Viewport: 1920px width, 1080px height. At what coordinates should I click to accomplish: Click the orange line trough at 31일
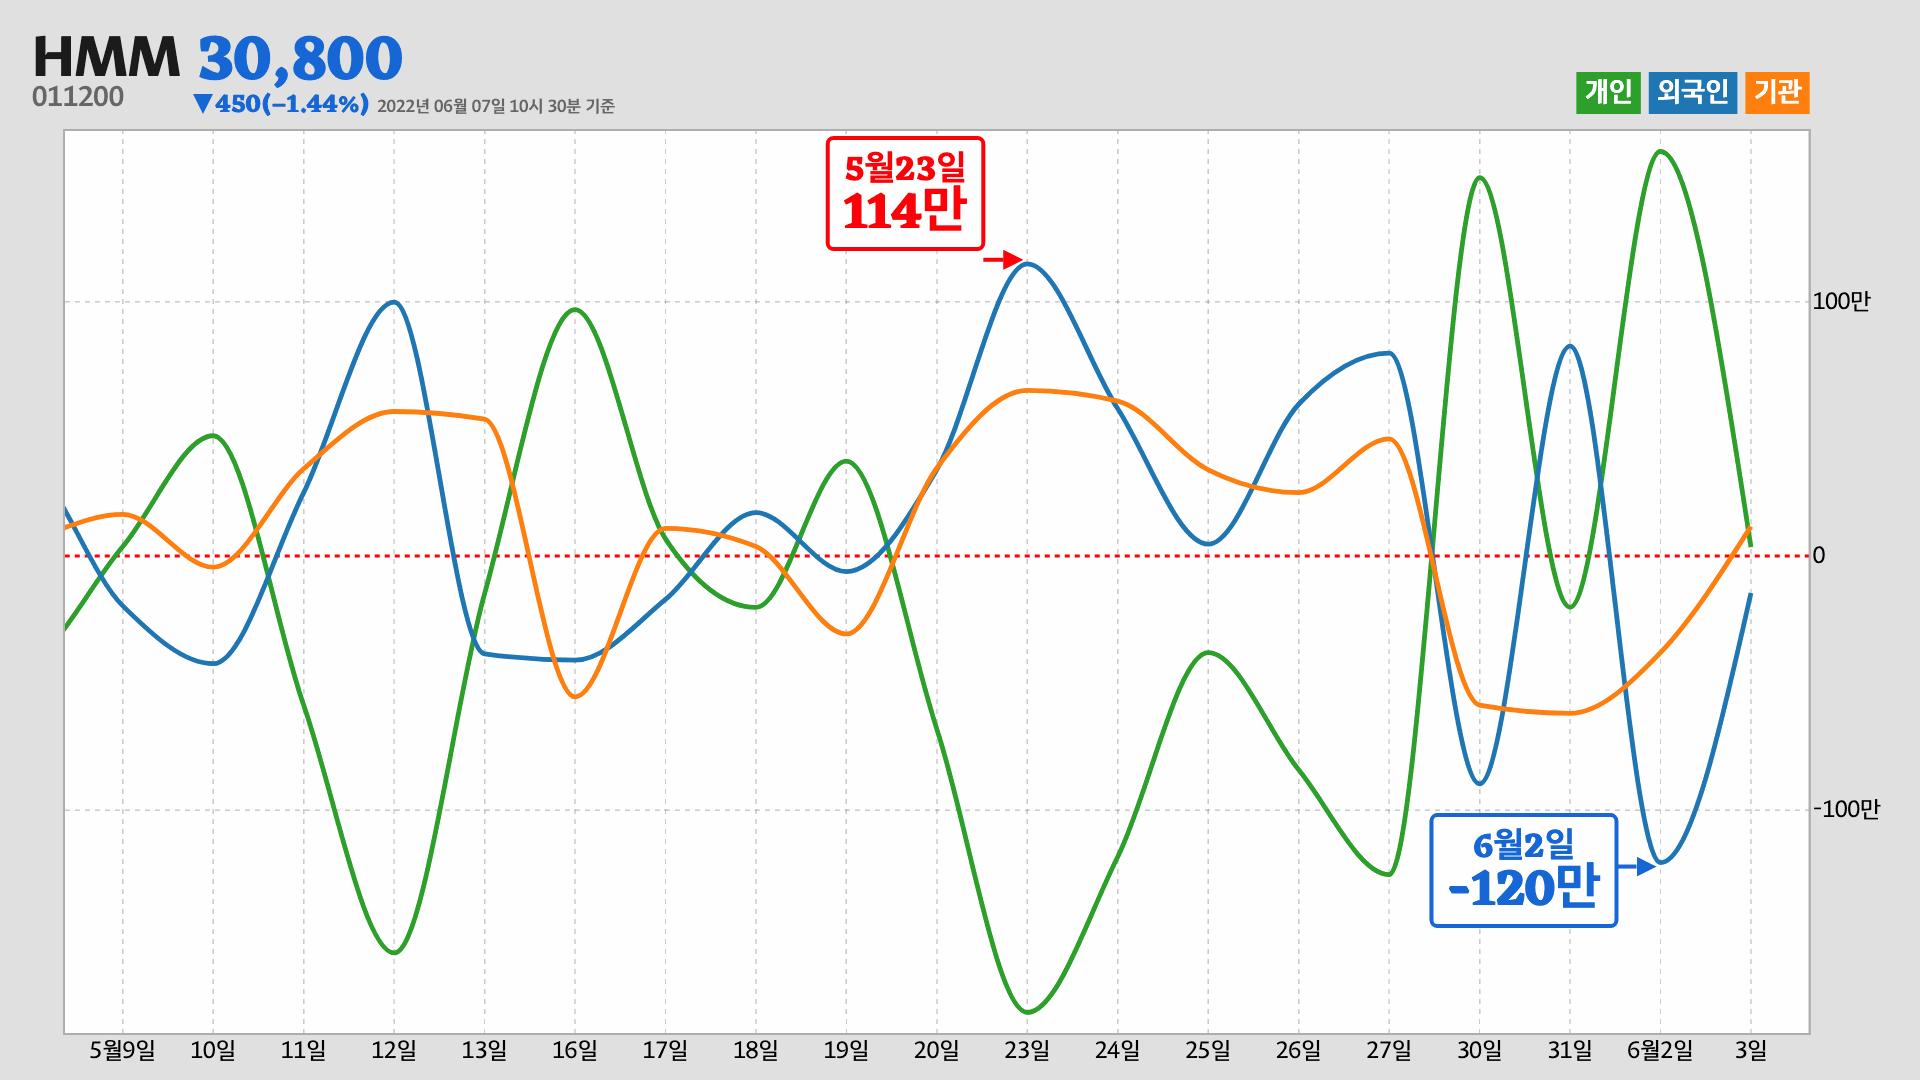coord(1570,713)
